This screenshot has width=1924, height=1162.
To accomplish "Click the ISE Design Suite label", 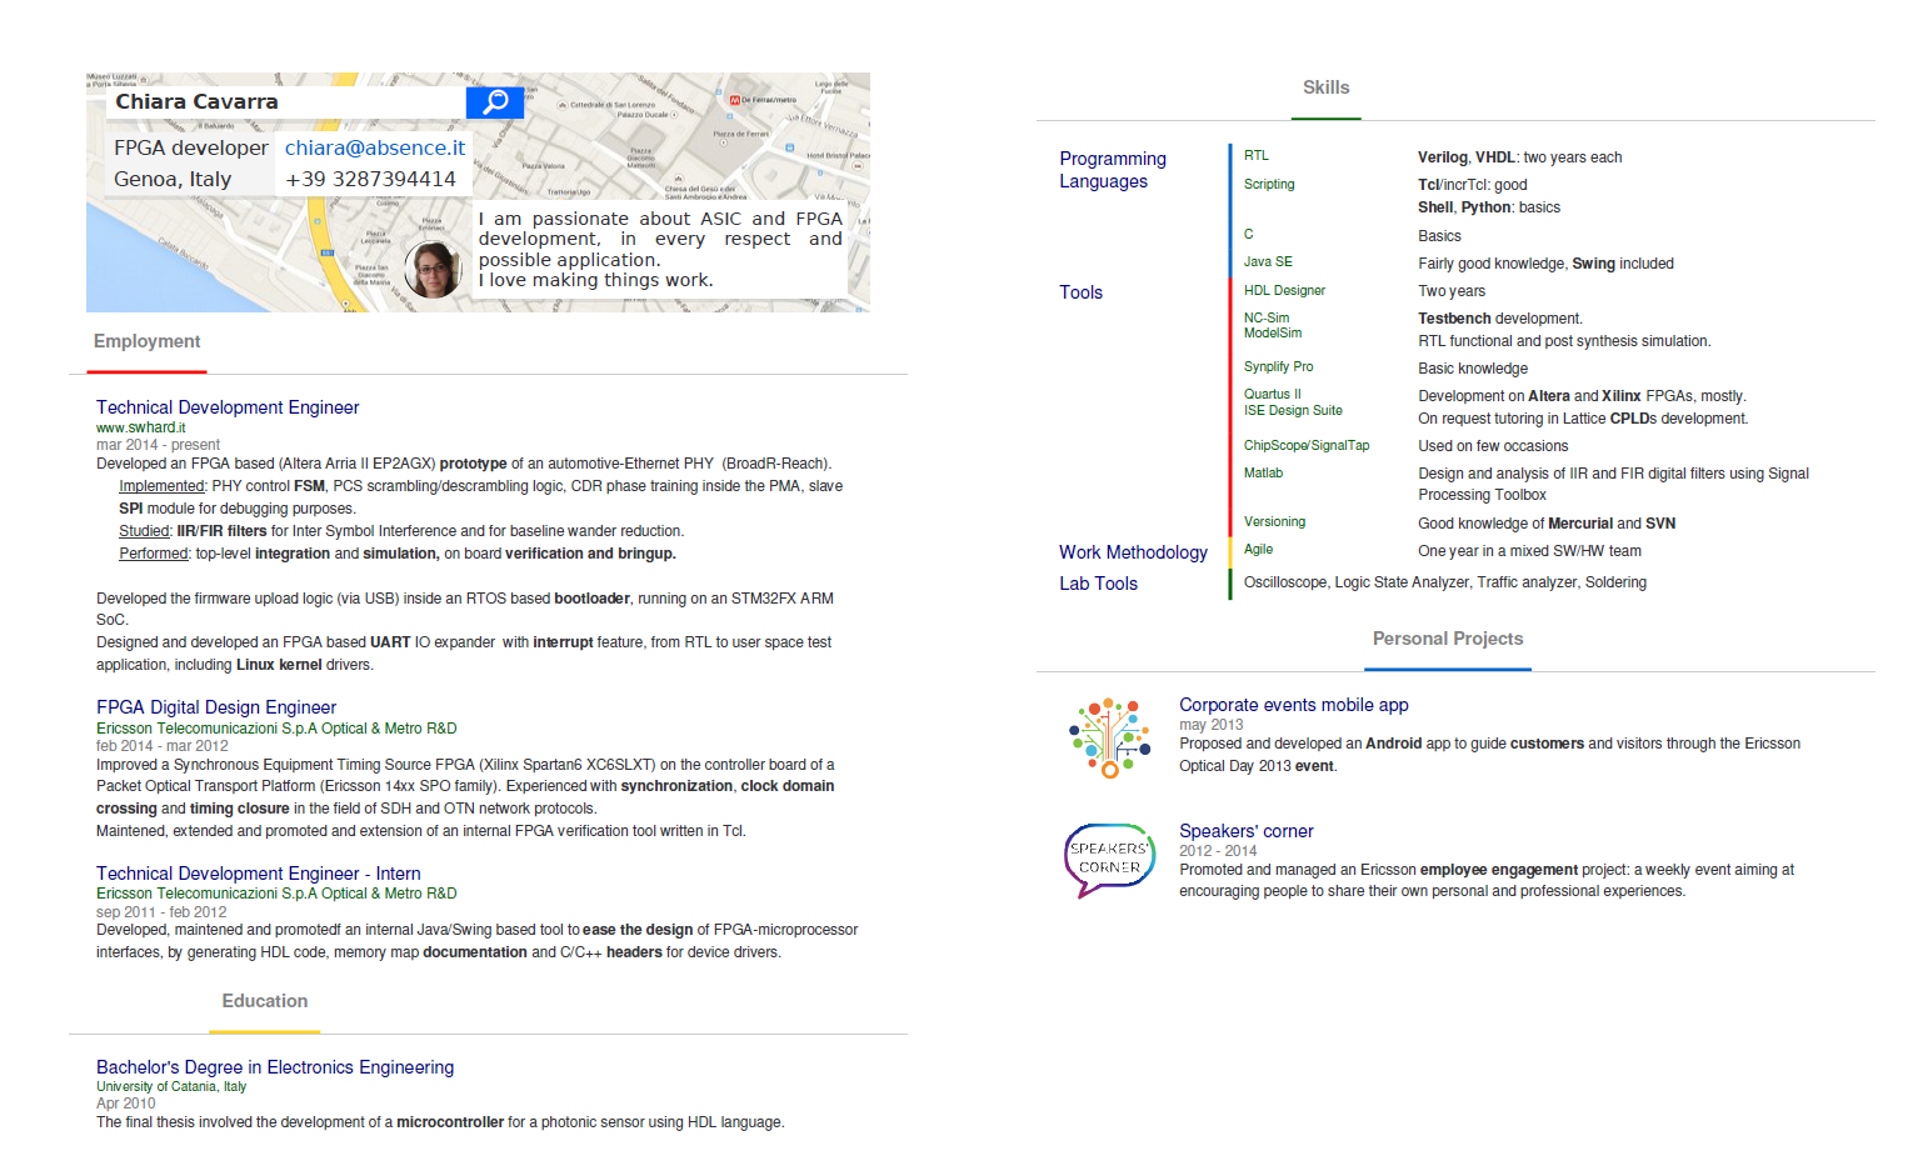I will click(x=1293, y=410).
